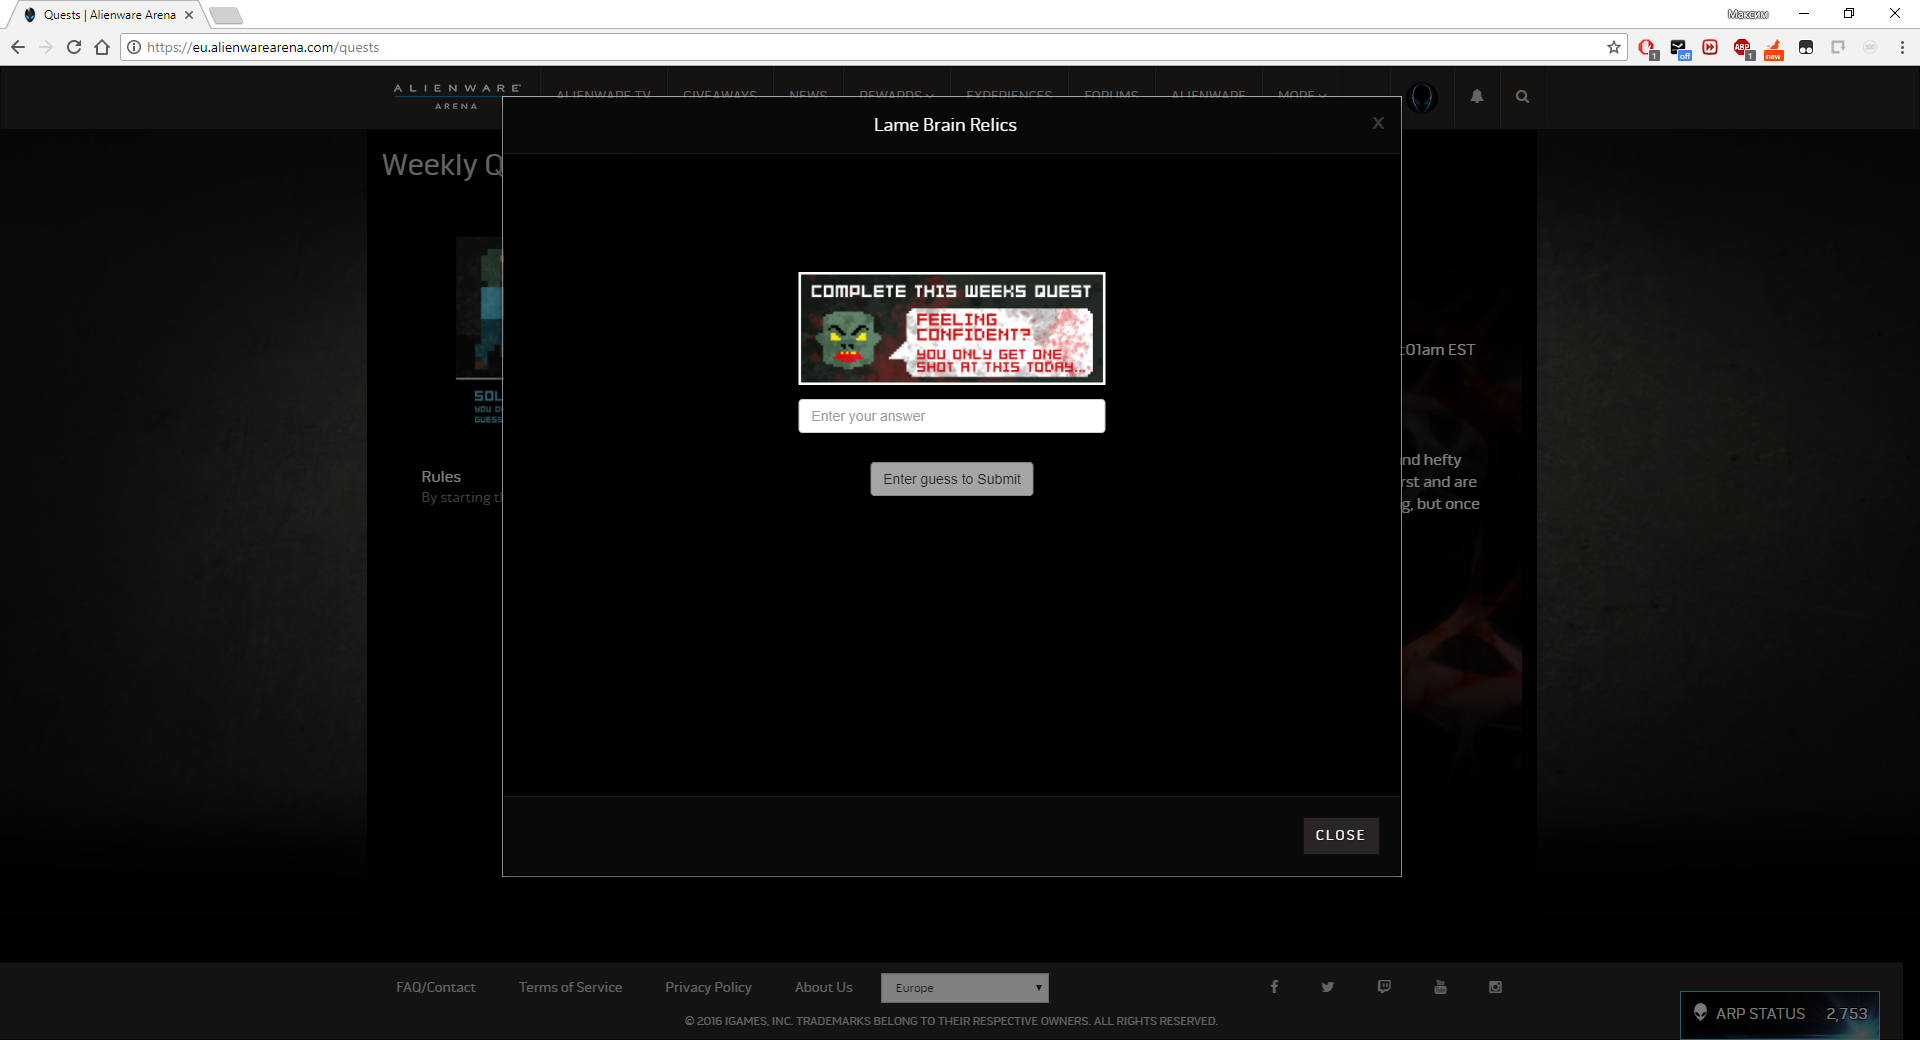This screenshot has height=1040, width=1920.
Task: Open the FAQ/Contact footer link
Action: click(436, 987)
